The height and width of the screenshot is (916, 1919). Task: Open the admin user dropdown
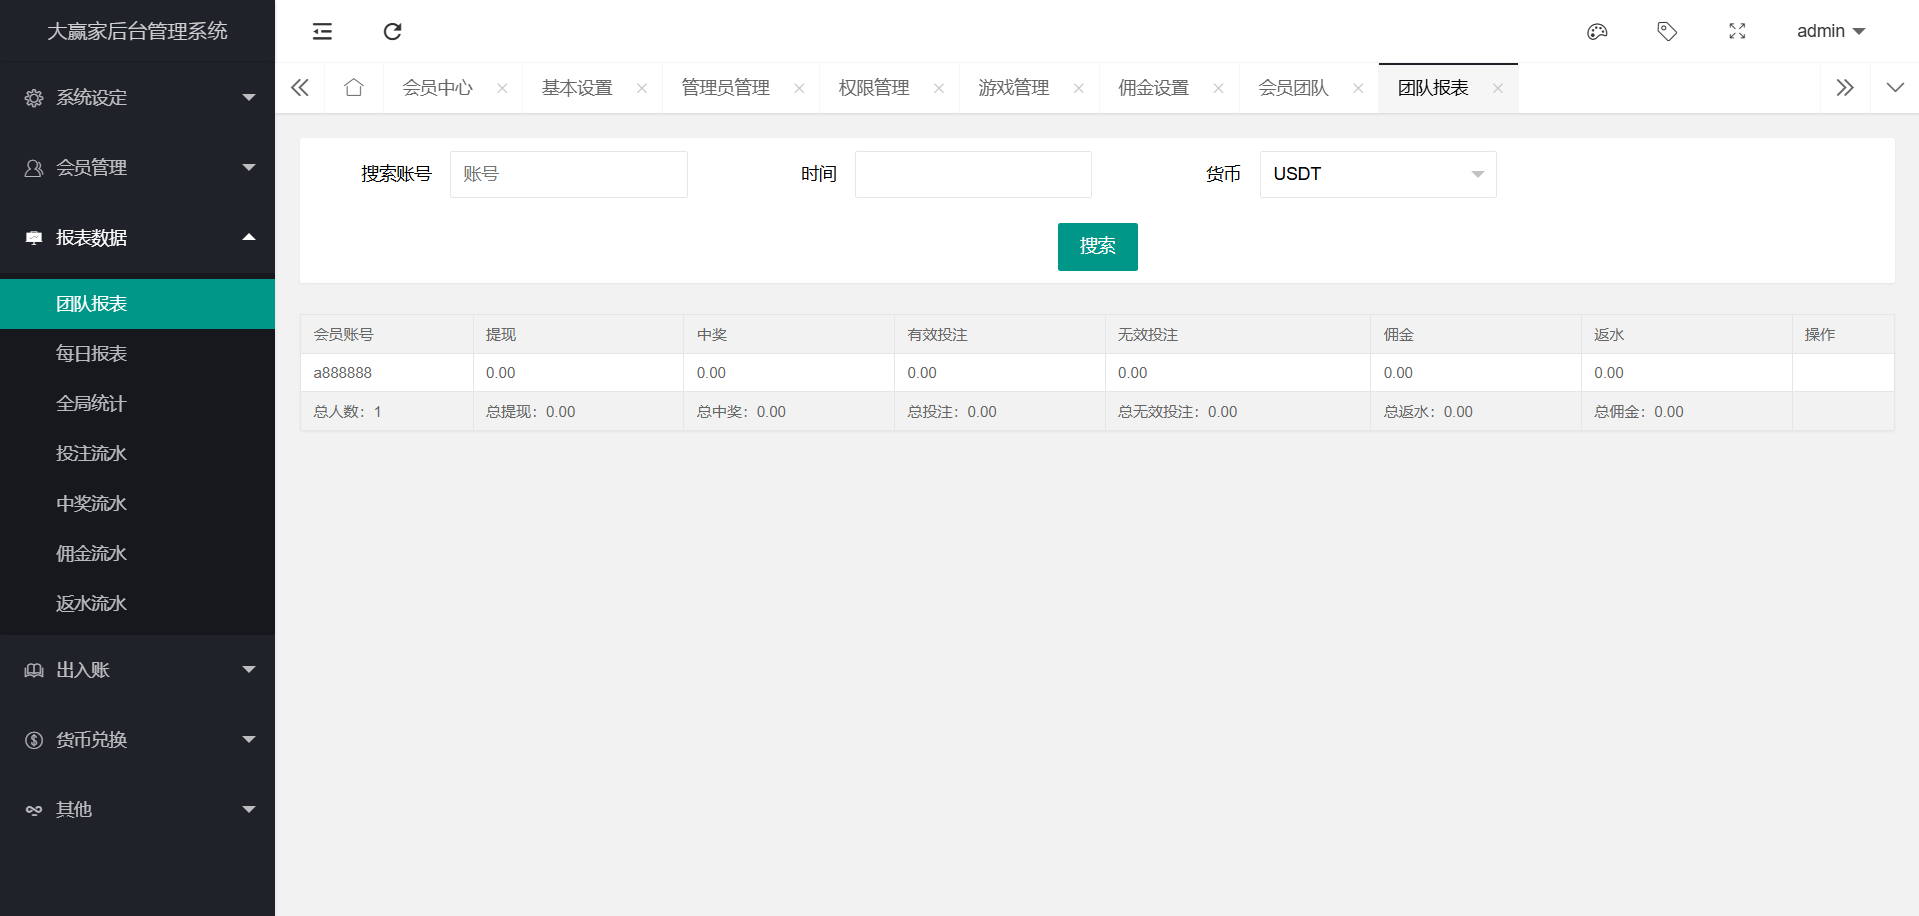click(1830, 32)
